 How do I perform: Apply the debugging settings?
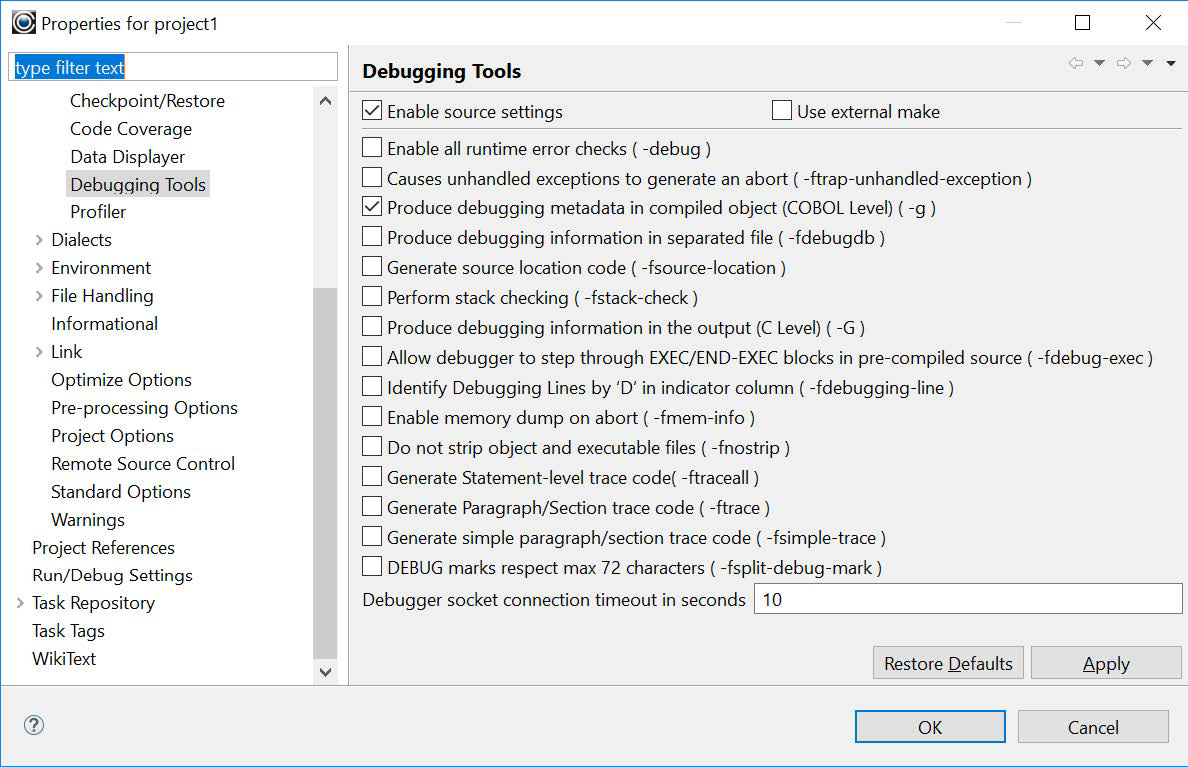(1105, 662)
